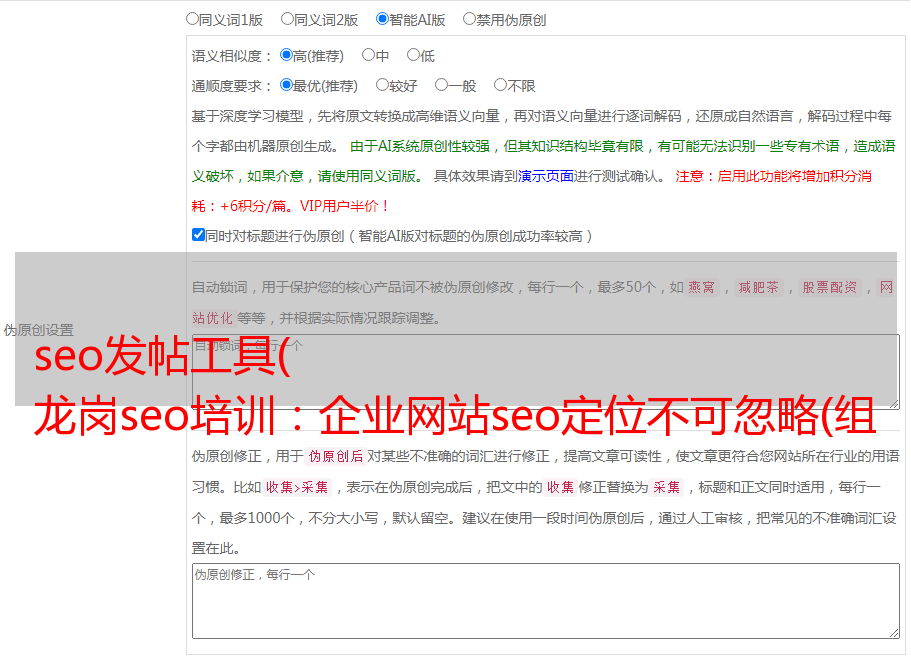Set 语义相似度 to 低
This screenshot has height=658, width=911.
(x=413, y=55)
